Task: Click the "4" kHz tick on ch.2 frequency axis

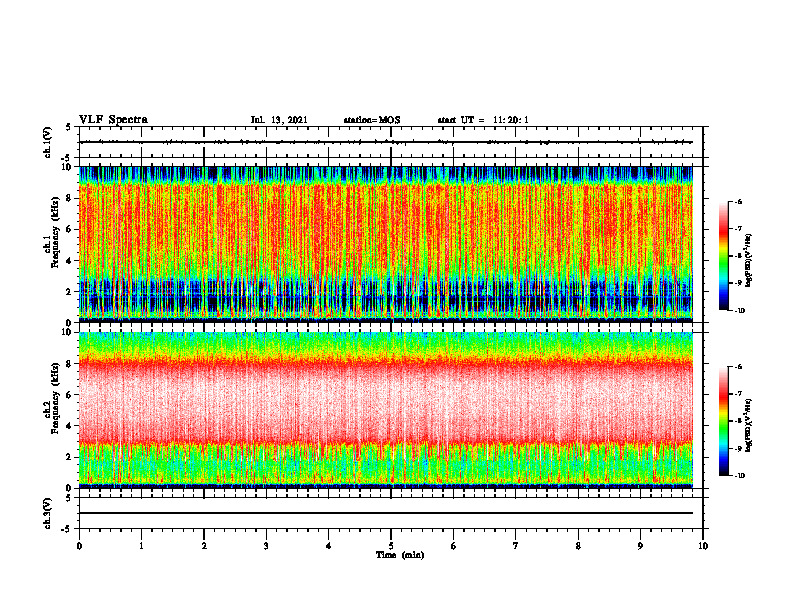Action: pos(70,426)
